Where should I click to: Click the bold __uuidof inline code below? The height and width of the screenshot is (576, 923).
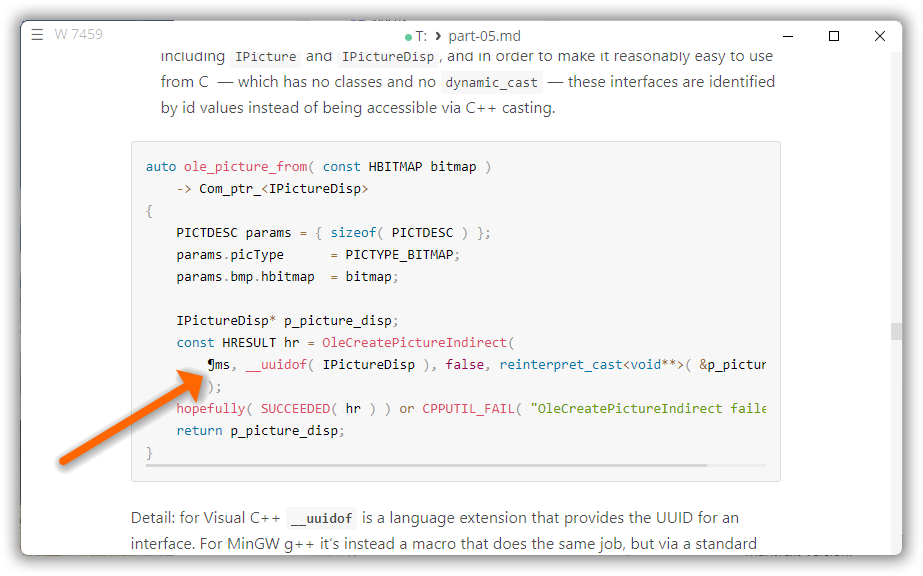point(322,519)
